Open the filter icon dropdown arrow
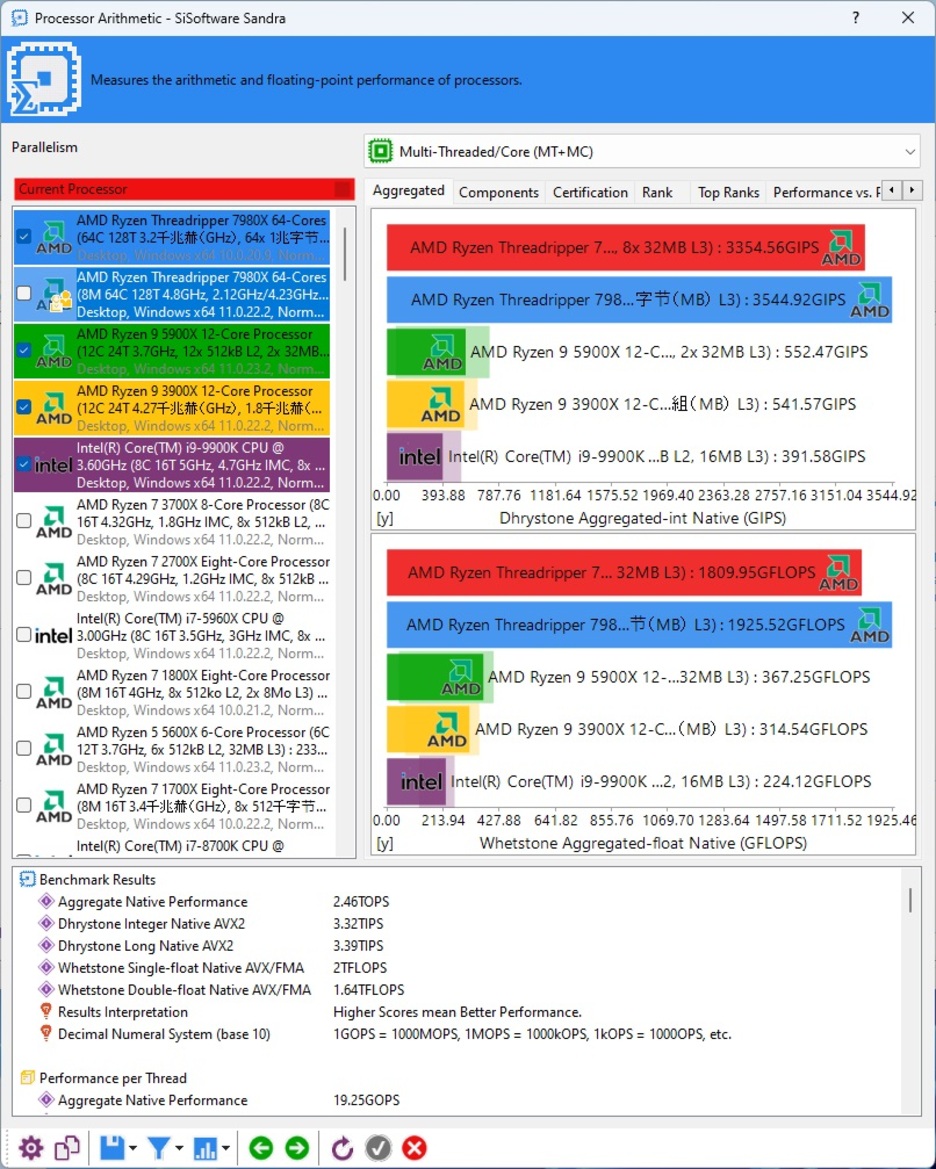Image resolution: width=936 pixels, height=1169 pixels. click(x=179, y=1149)
